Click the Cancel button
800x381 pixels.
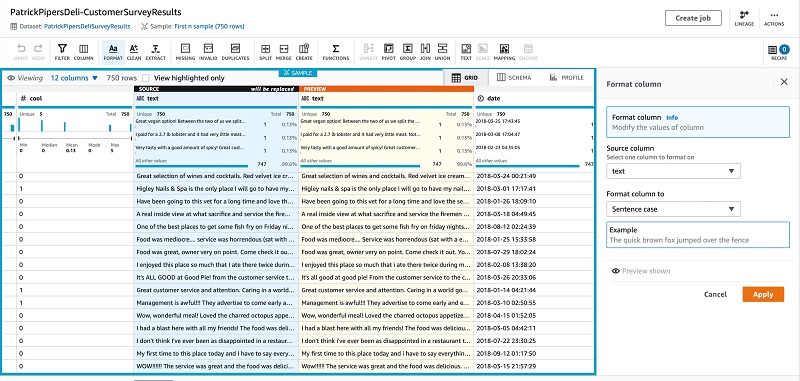715,294
